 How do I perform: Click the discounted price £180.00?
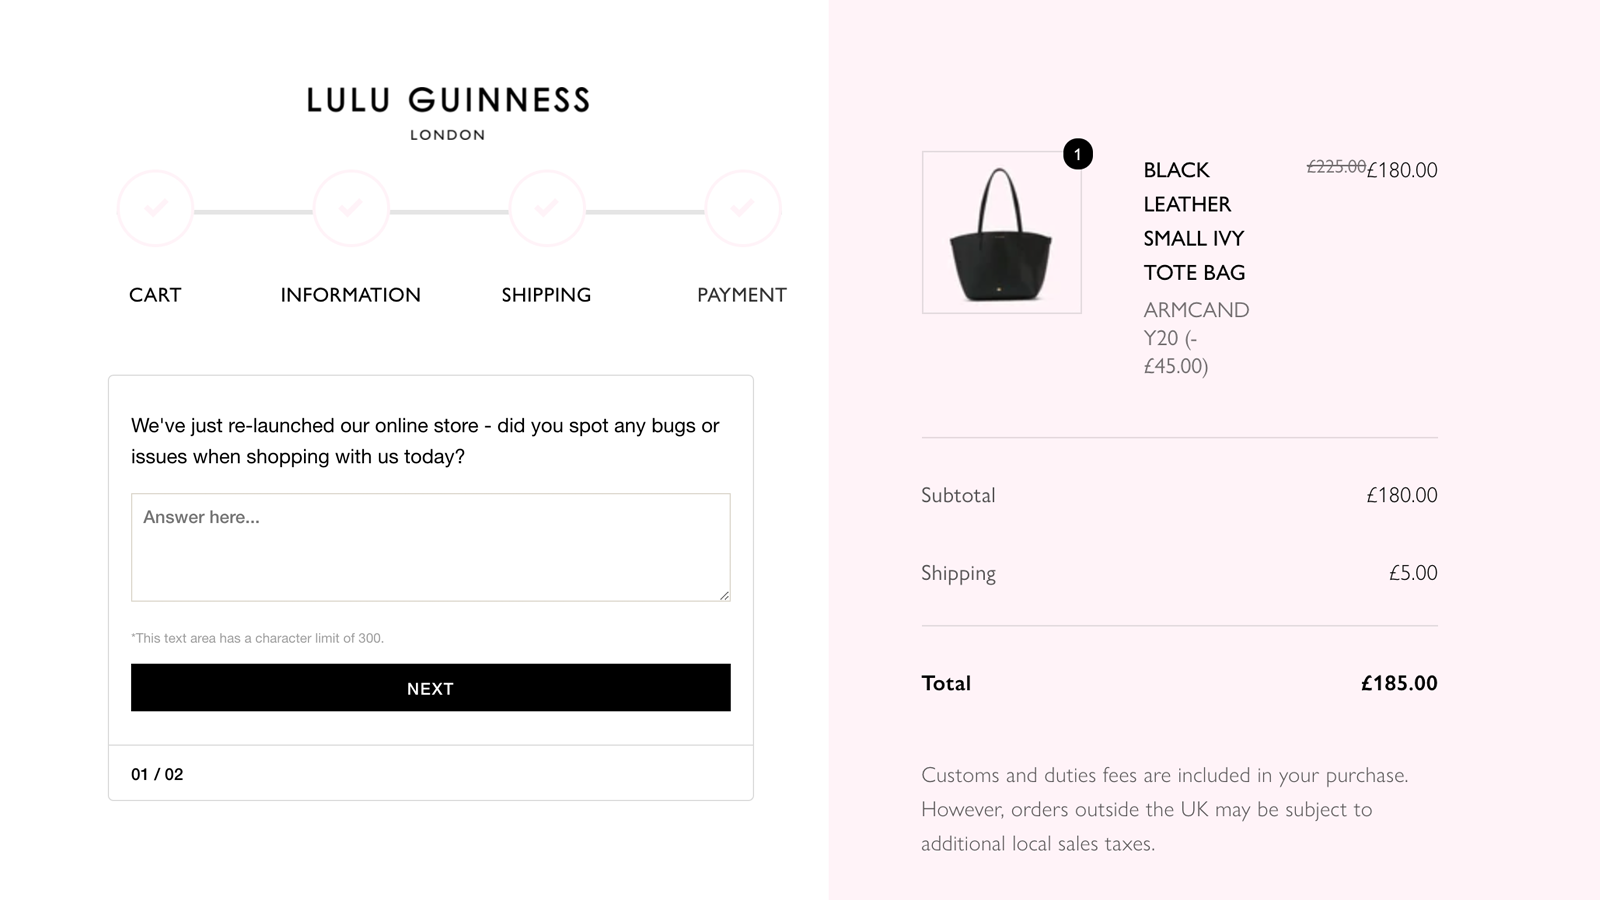[x=1402, y=170]
